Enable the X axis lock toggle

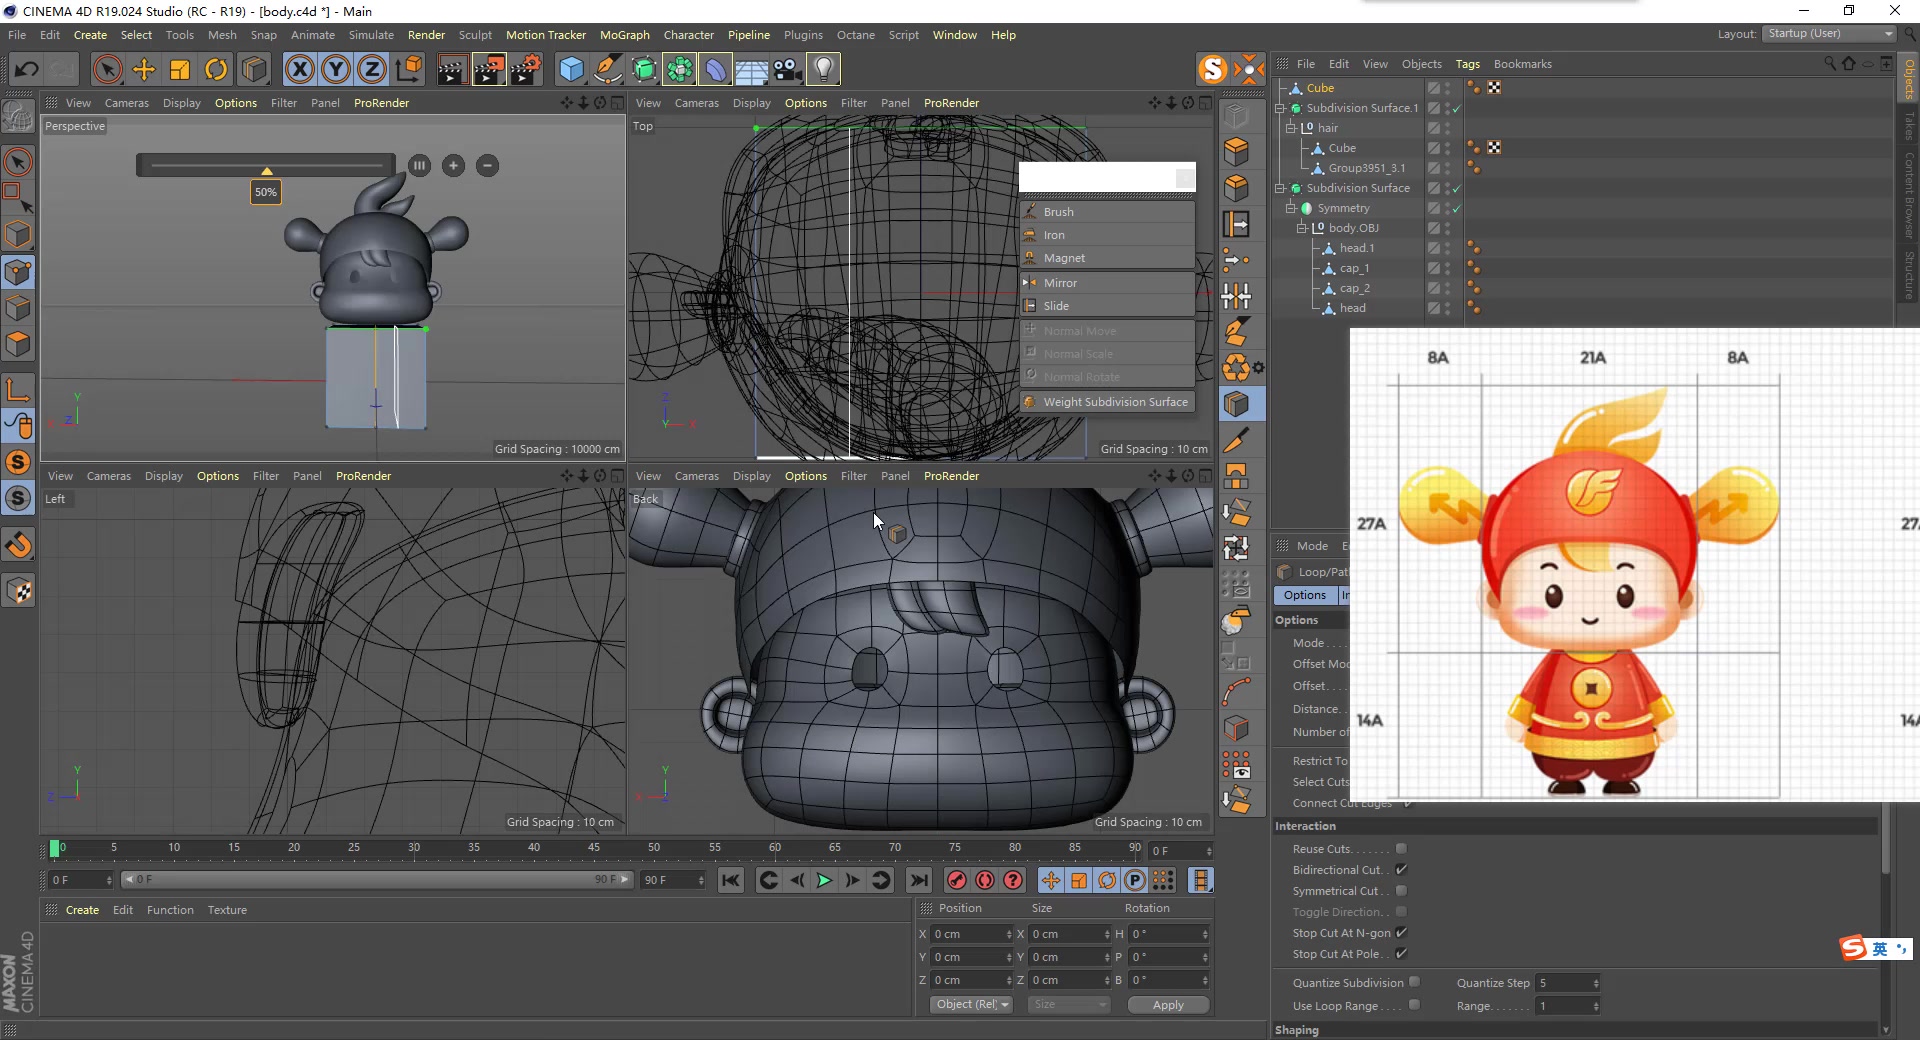click(x=299, y=69)
